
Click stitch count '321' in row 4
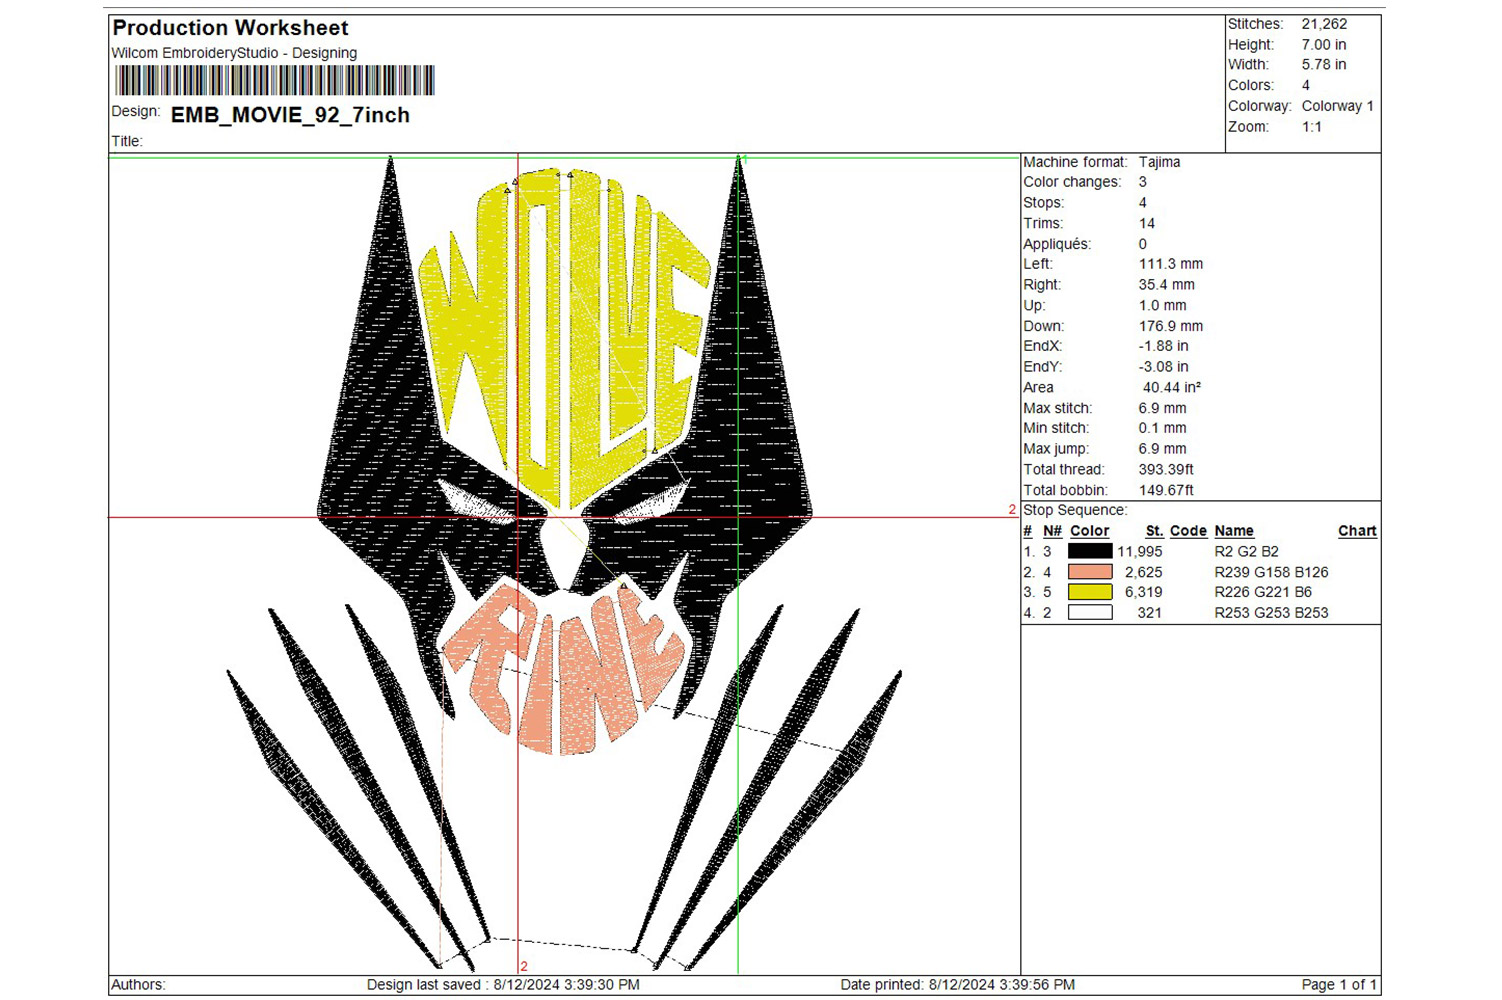click(x=1150, y=613)
